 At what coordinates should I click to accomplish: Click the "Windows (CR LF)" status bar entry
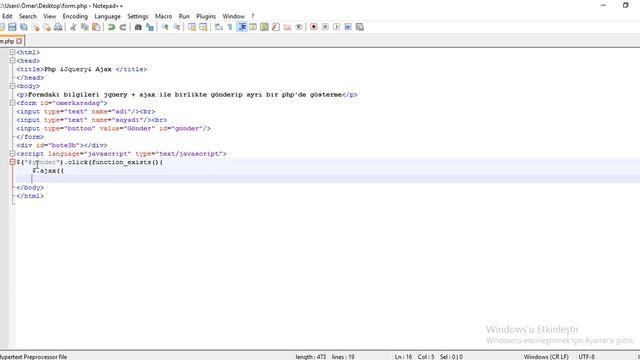point(546,357)
